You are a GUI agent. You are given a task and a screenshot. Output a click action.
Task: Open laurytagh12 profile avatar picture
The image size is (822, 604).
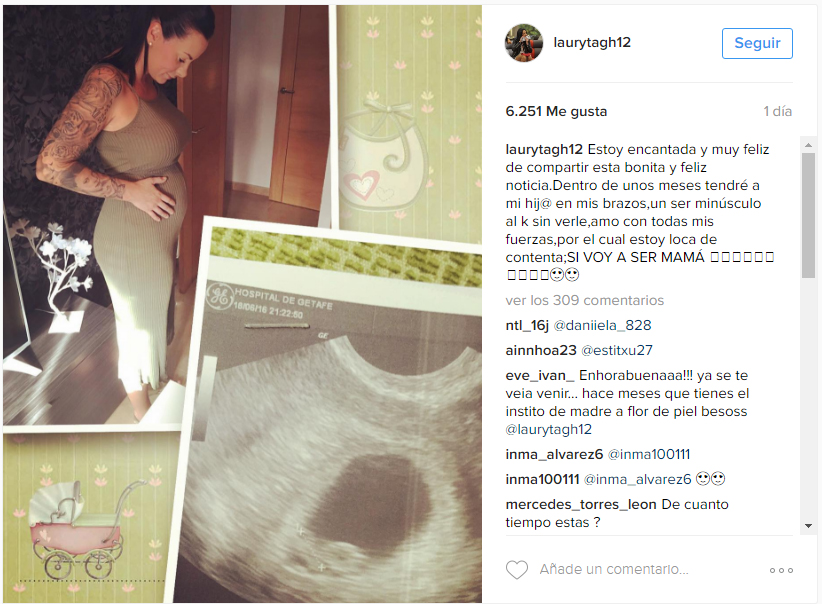(x=524, y=43)
